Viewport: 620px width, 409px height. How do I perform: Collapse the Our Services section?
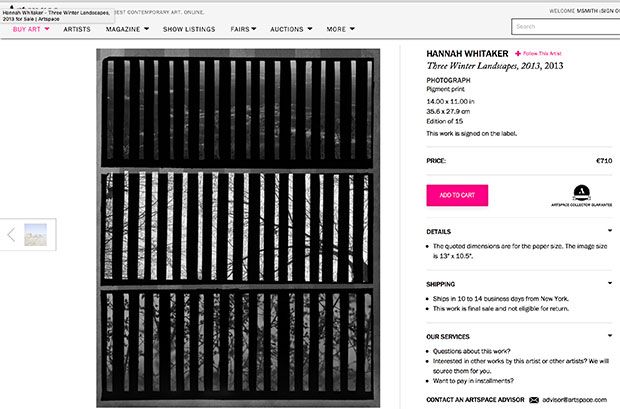610,336
